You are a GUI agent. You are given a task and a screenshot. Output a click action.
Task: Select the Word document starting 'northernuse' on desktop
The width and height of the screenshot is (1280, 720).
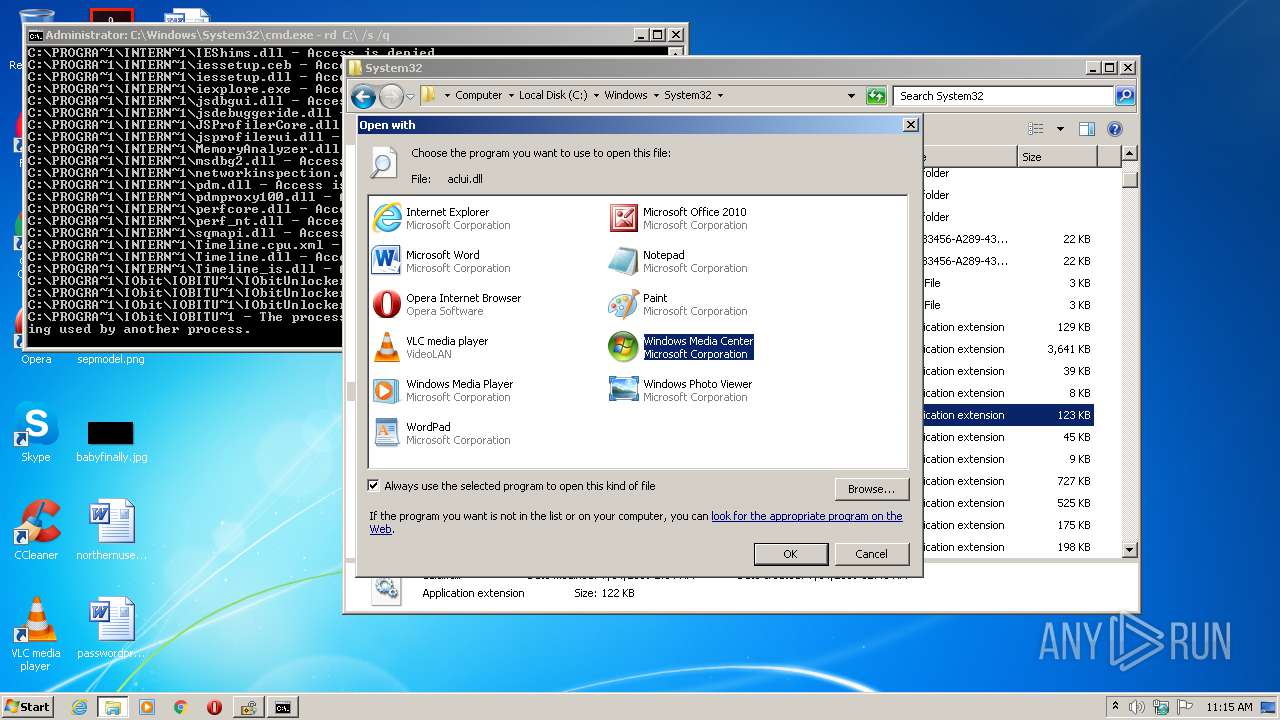pyautogui.click(x=111, y=530)
